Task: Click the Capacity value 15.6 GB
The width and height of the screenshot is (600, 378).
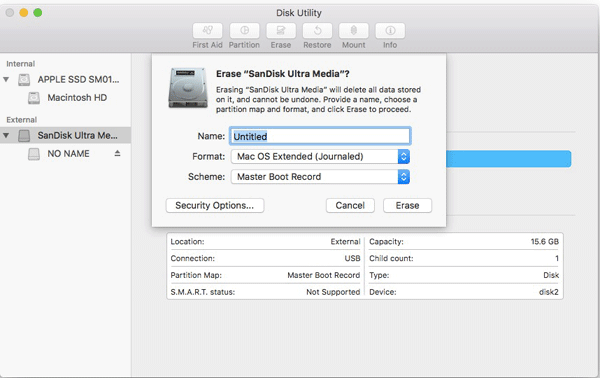Action: pyautogui.click(x=545, y=242)
